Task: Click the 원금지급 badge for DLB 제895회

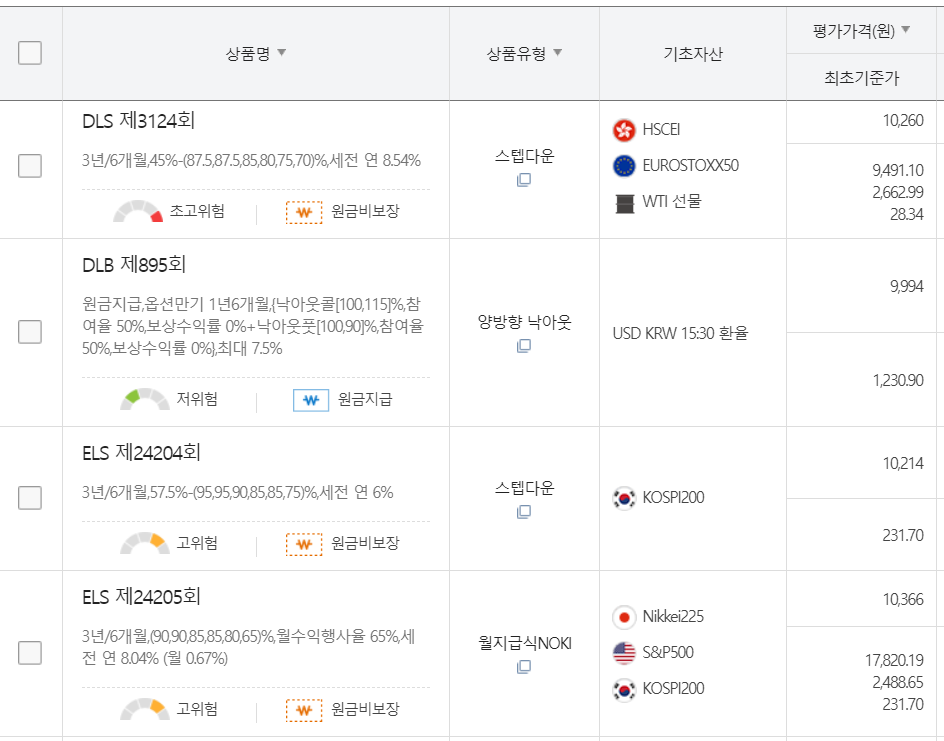Action: (x=313, y=399)
